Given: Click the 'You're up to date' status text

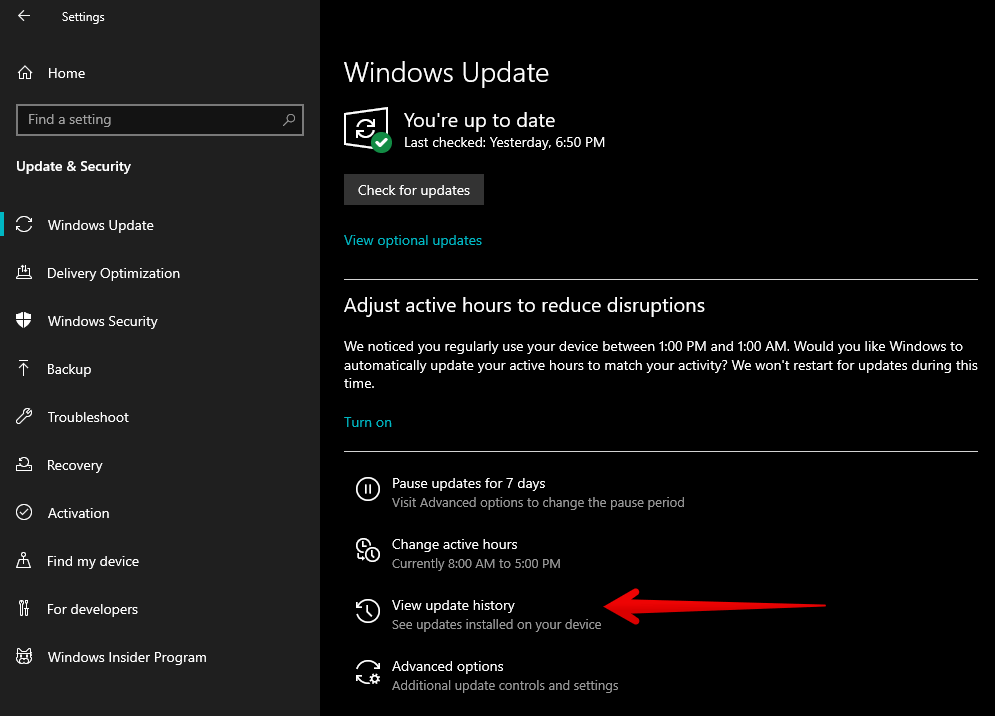Looking at the screenshot, I should tap(479, 120).
